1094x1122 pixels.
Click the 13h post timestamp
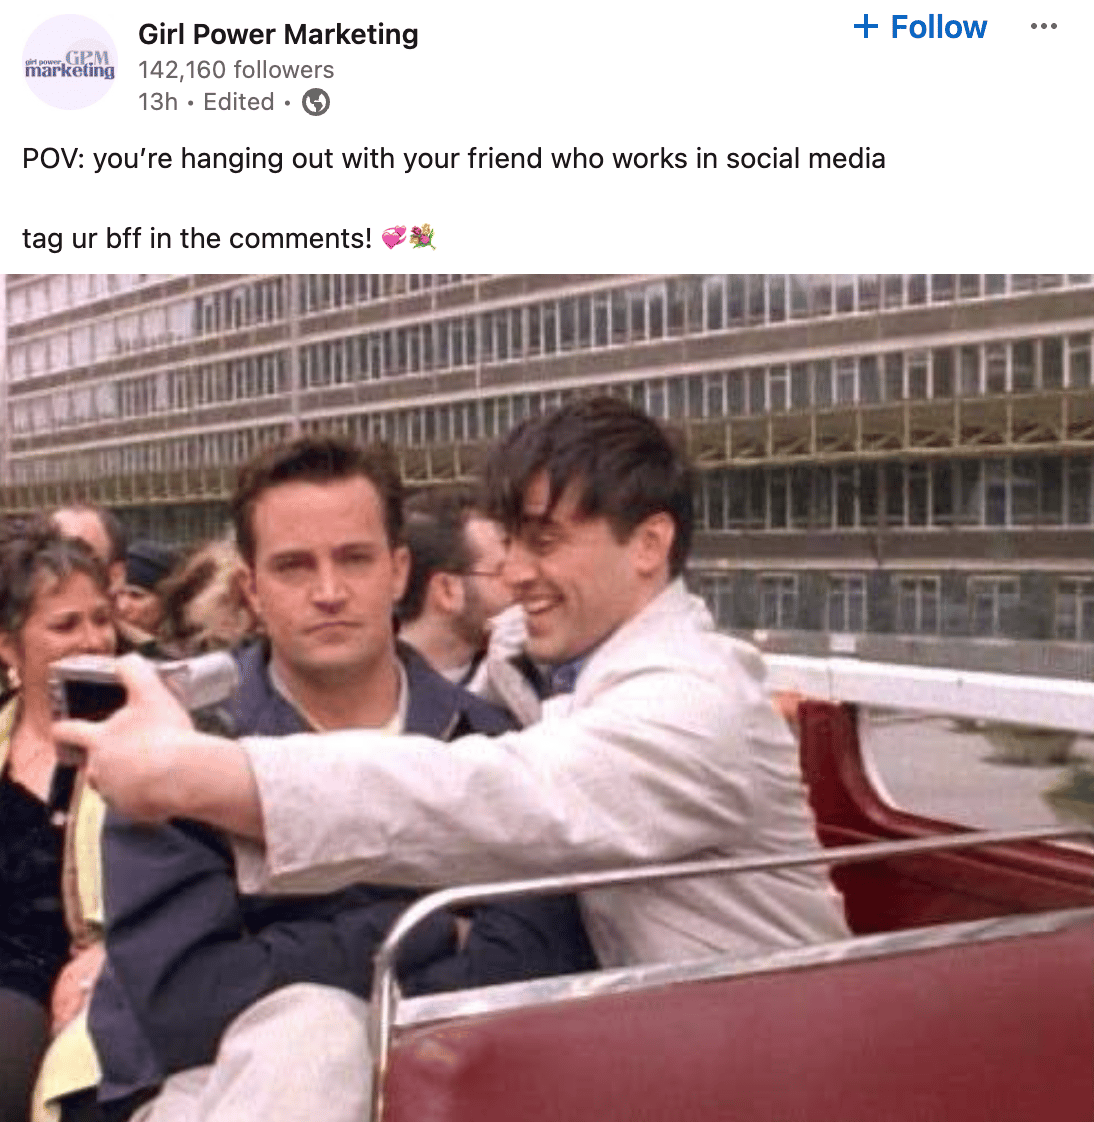[x=157, y=102]
